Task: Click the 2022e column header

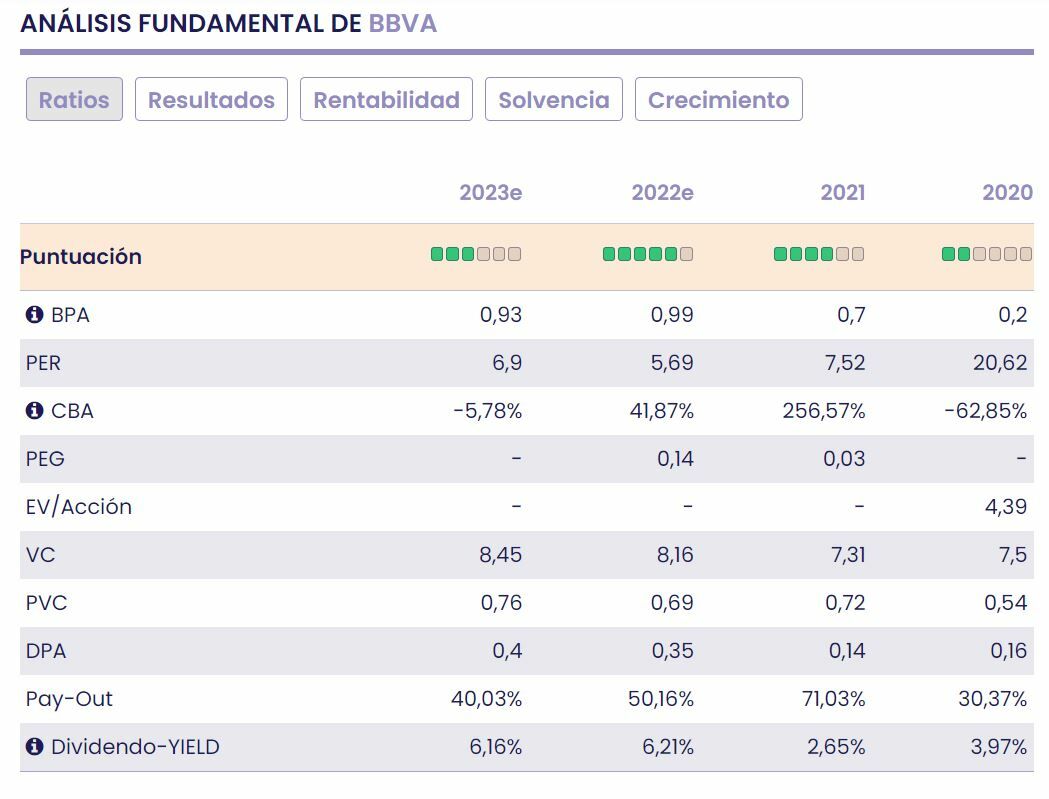Action: (x=662, y=193)
